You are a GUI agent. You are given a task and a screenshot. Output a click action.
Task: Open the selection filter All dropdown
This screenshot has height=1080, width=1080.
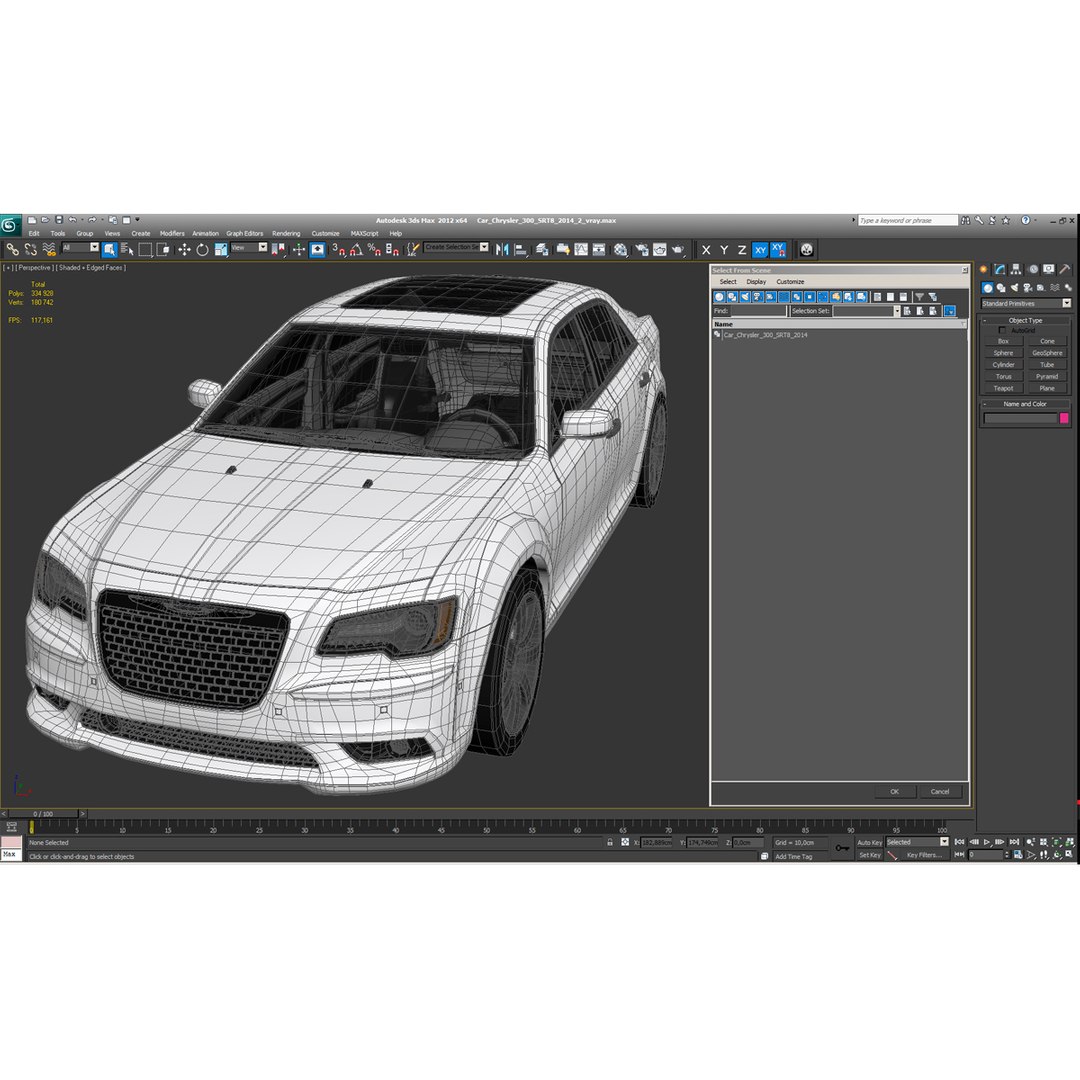(81, 248)
